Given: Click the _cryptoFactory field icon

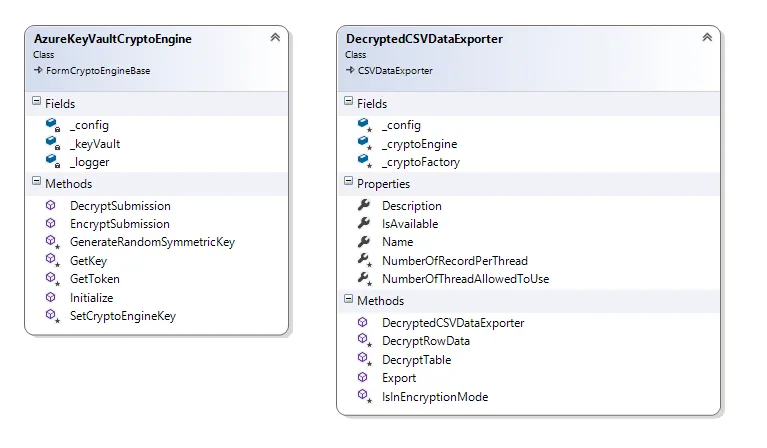Looking at the screenshot, I should [x=364, y=161].
